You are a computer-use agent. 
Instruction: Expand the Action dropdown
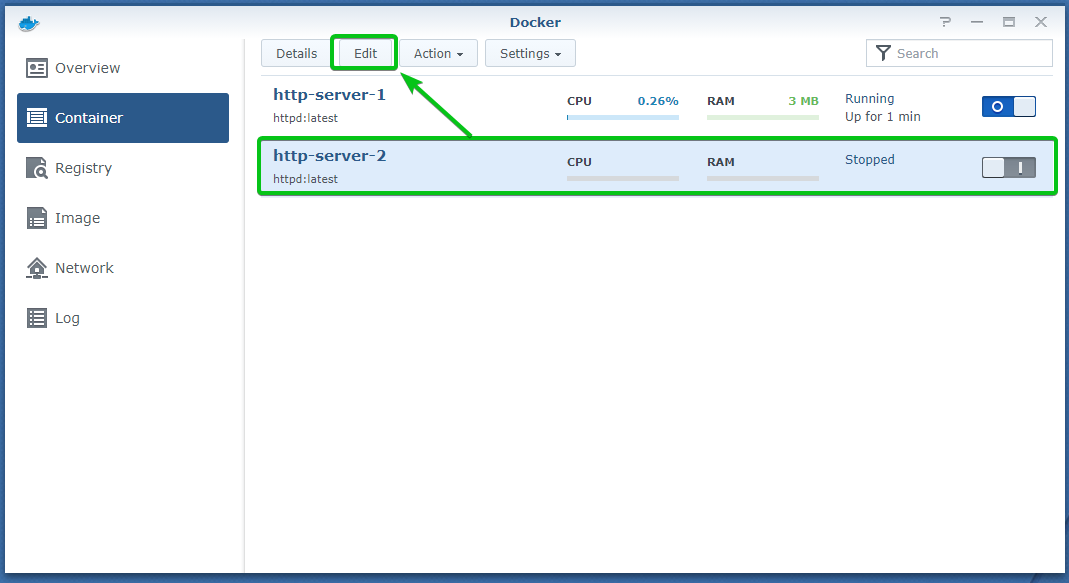point(438,53)
